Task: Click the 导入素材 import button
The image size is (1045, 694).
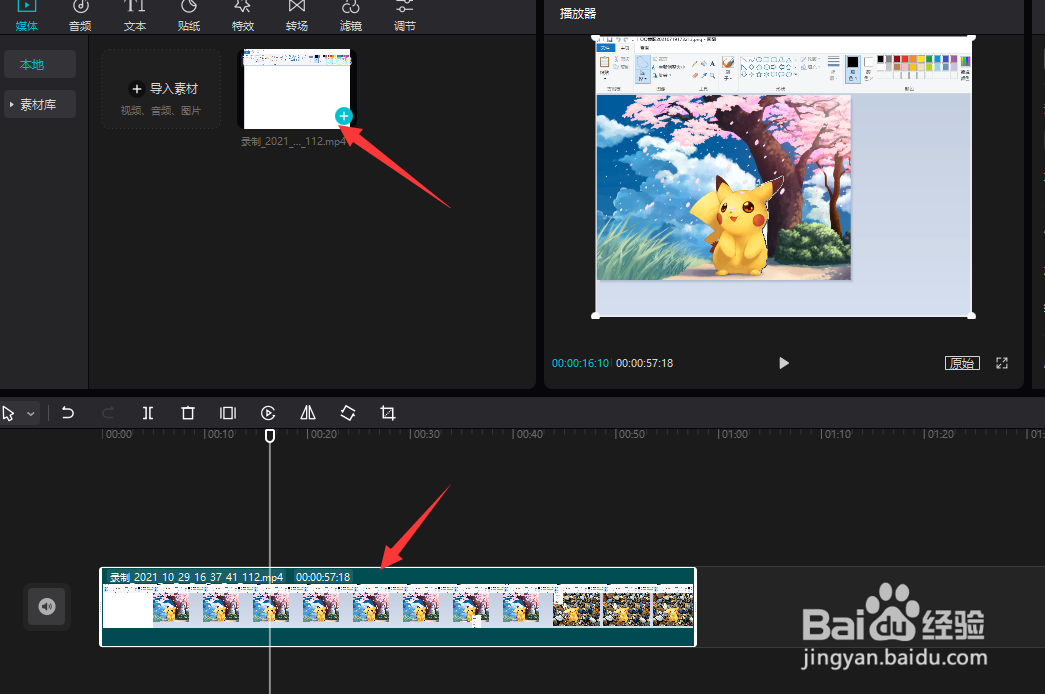Action: (161, 89)
